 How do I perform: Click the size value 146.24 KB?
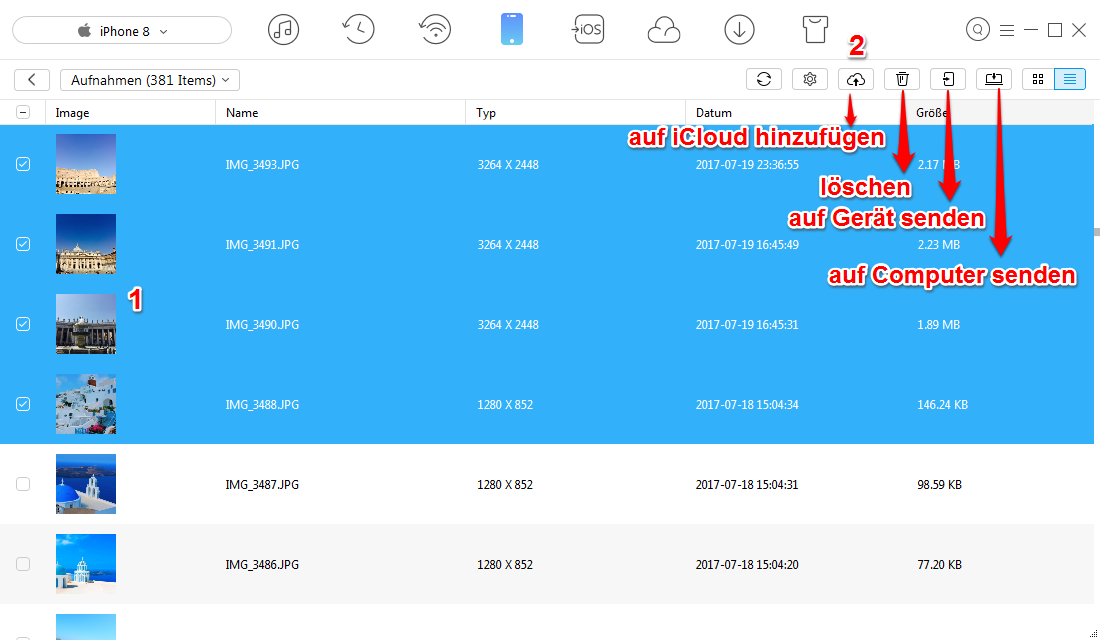(943, 405)
